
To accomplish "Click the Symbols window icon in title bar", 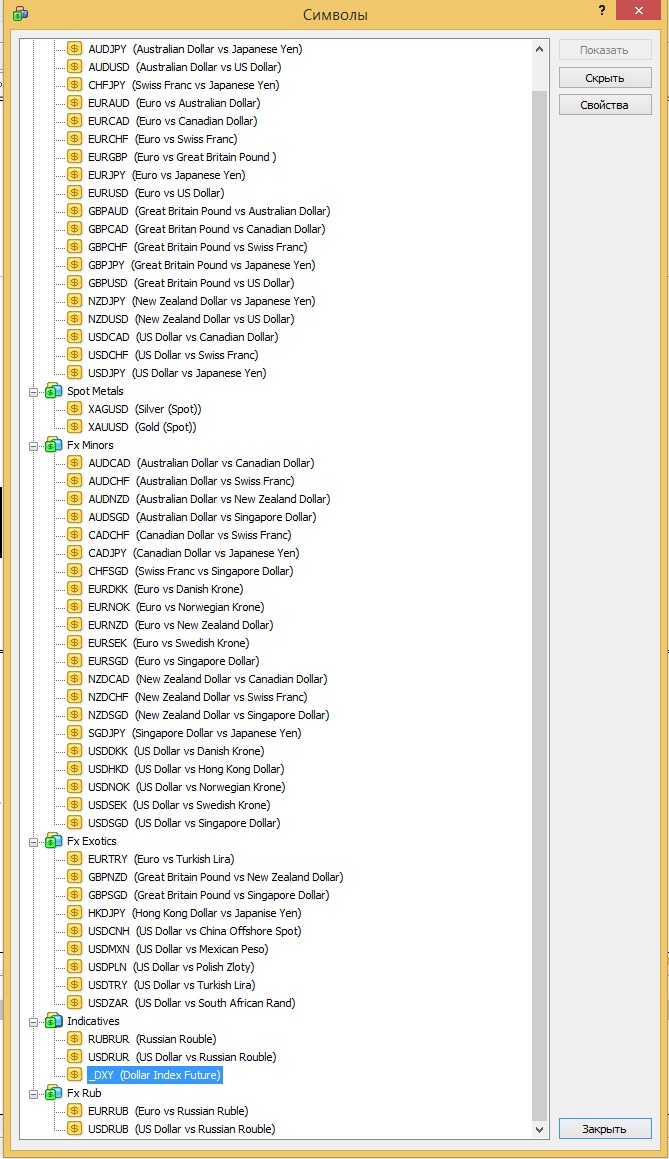I will click(21, 13).
